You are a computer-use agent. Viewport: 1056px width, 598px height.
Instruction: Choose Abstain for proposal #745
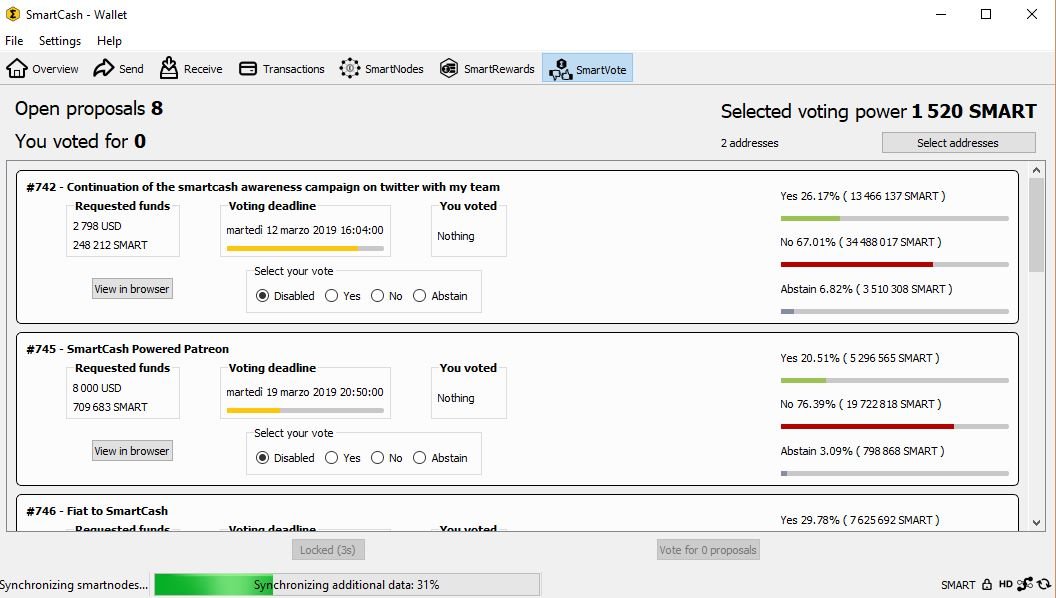point(420,458)
